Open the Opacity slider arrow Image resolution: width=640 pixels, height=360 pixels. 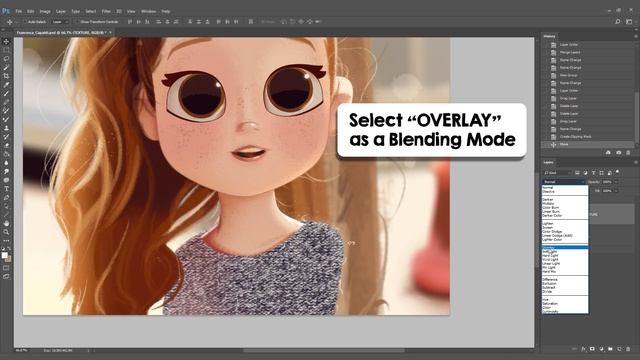pyautogui.click(x=616, y=182)
